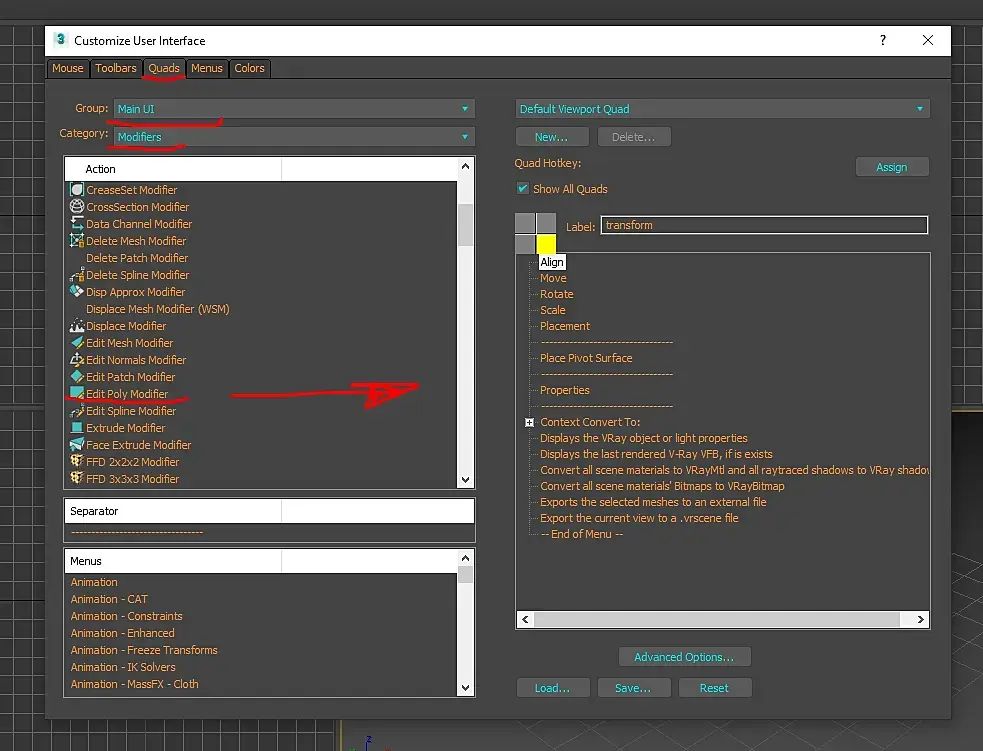Click the Save... button

tap(633, 688)
